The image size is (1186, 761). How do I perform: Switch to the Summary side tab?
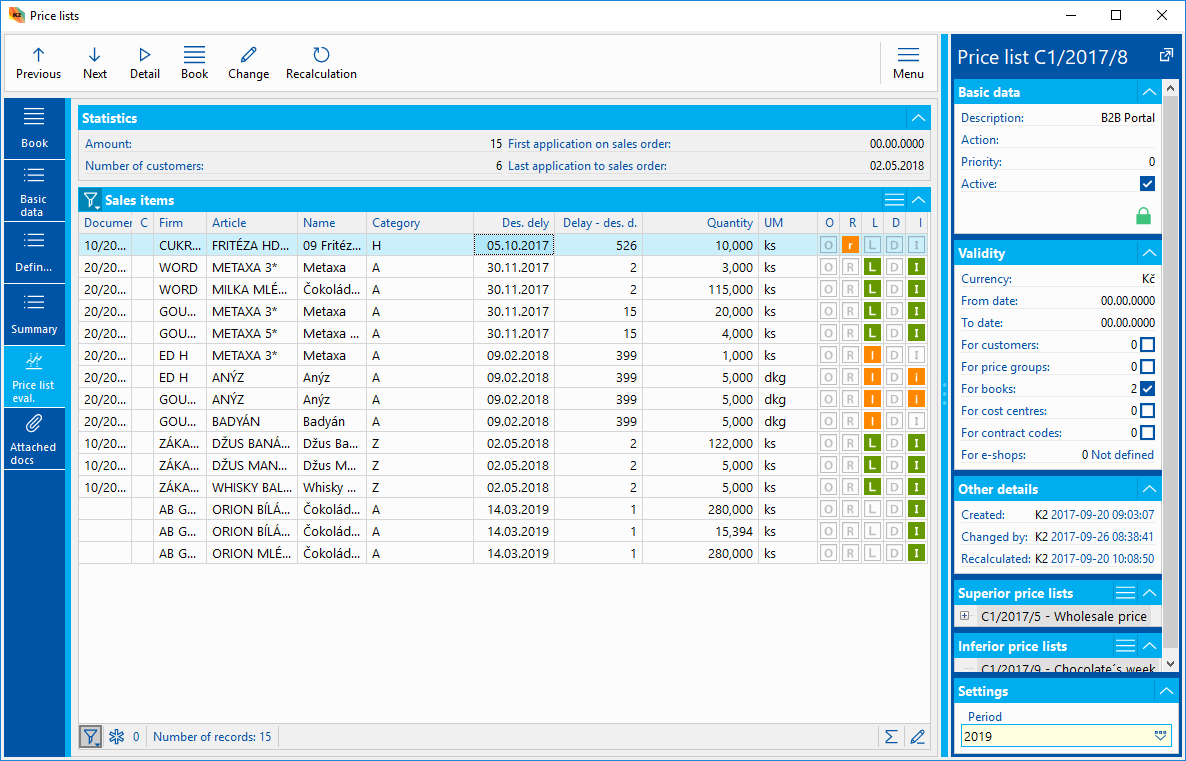[34, 315]
